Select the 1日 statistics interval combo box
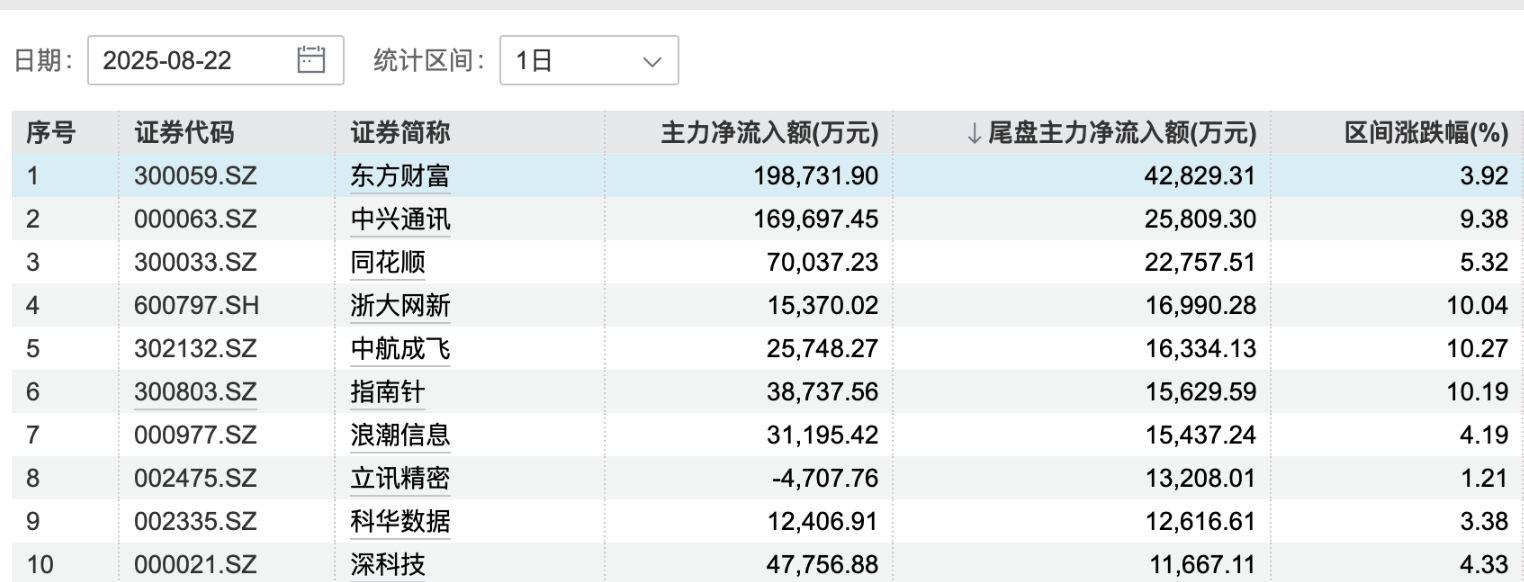Viewport: 1524px width, 582px height. click(589, 60)
